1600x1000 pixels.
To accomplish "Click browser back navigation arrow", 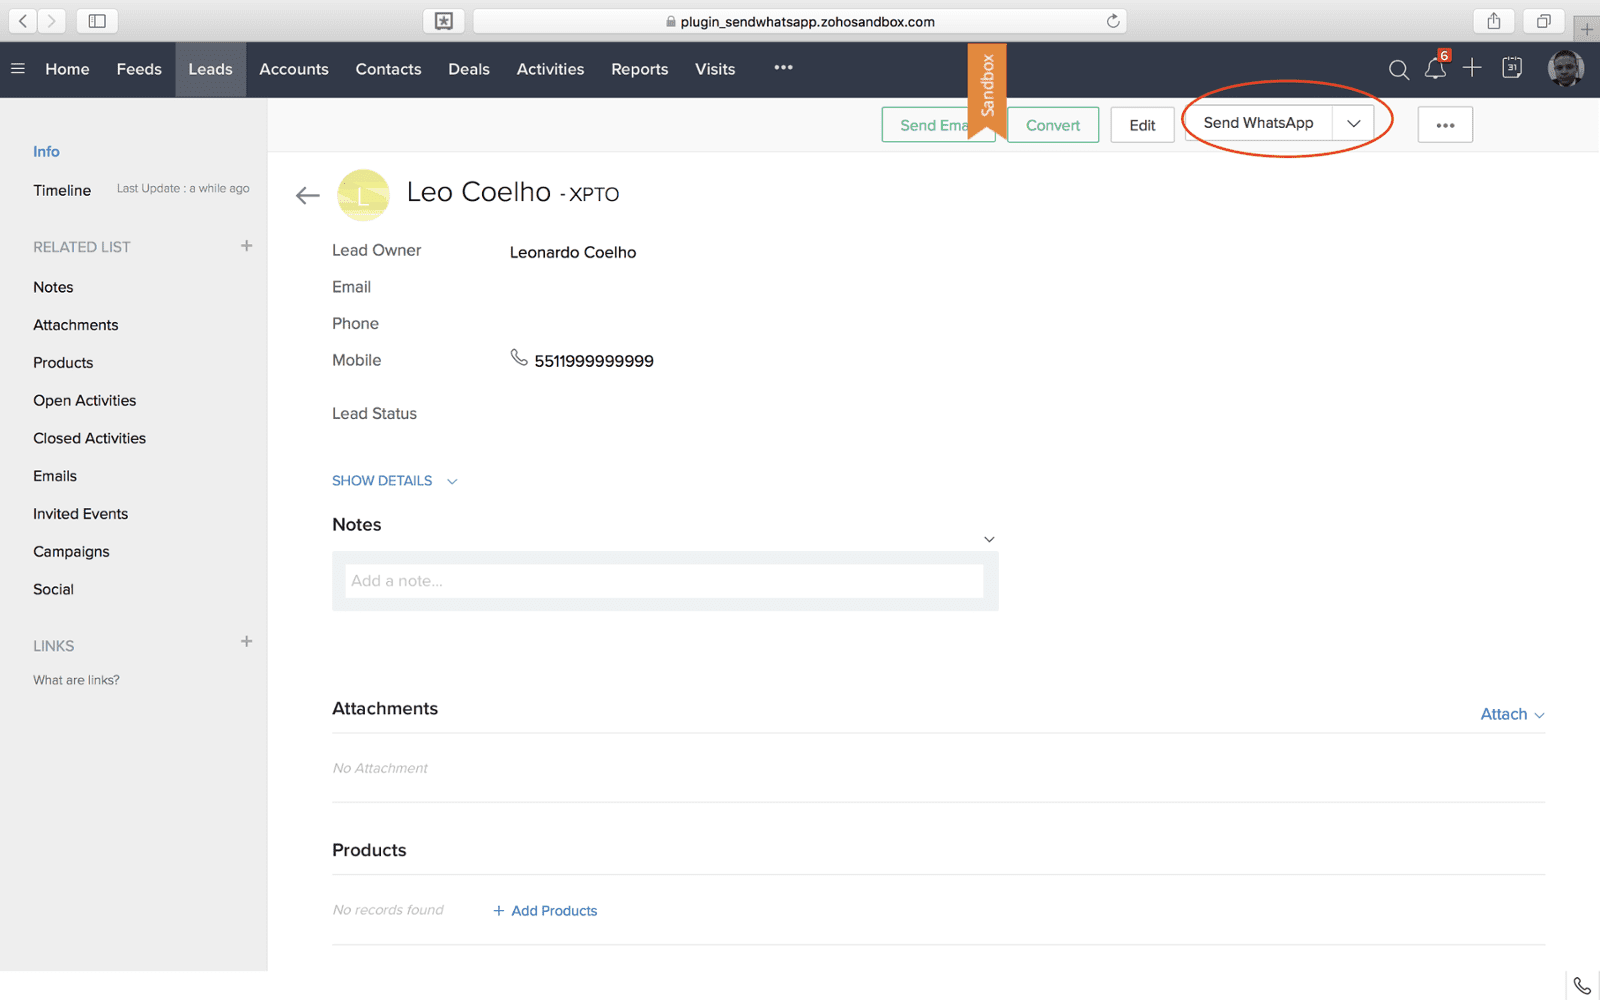I will click(23, 20).
